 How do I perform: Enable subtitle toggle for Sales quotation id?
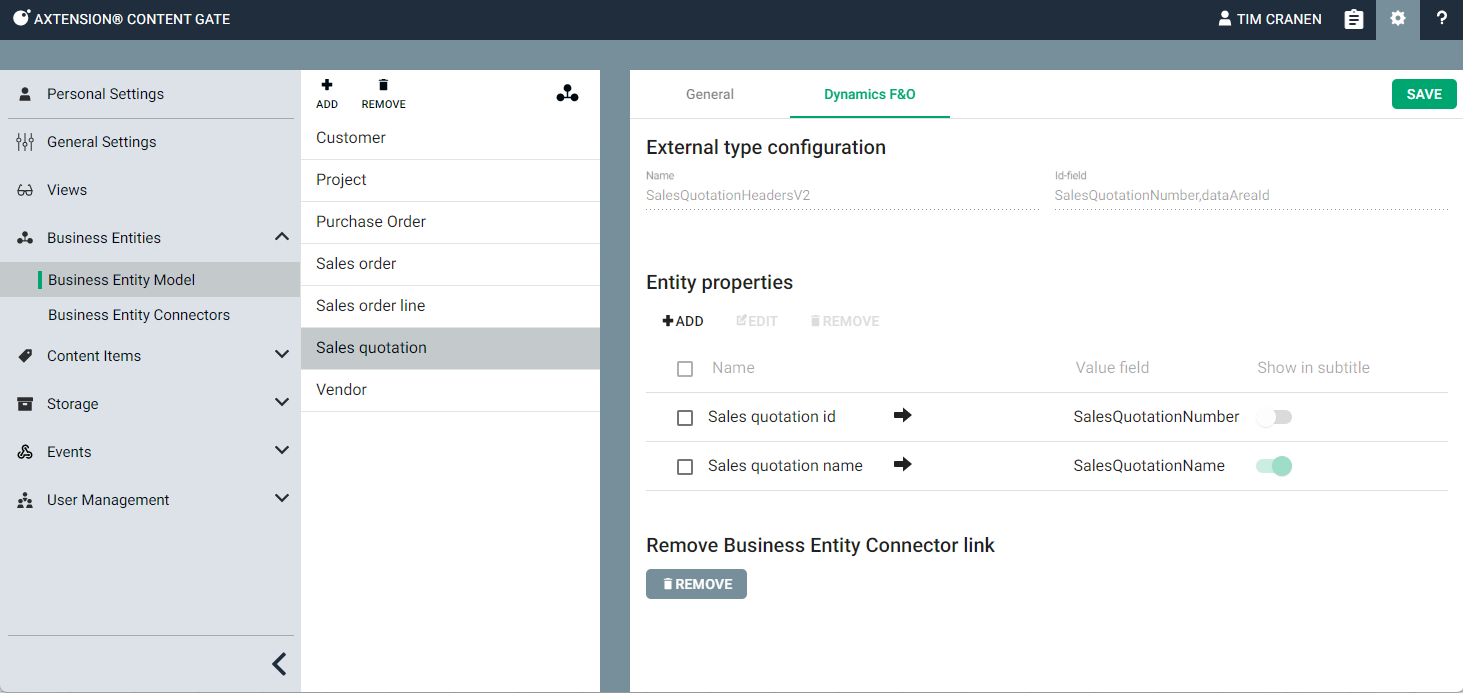click(1274, 417)
